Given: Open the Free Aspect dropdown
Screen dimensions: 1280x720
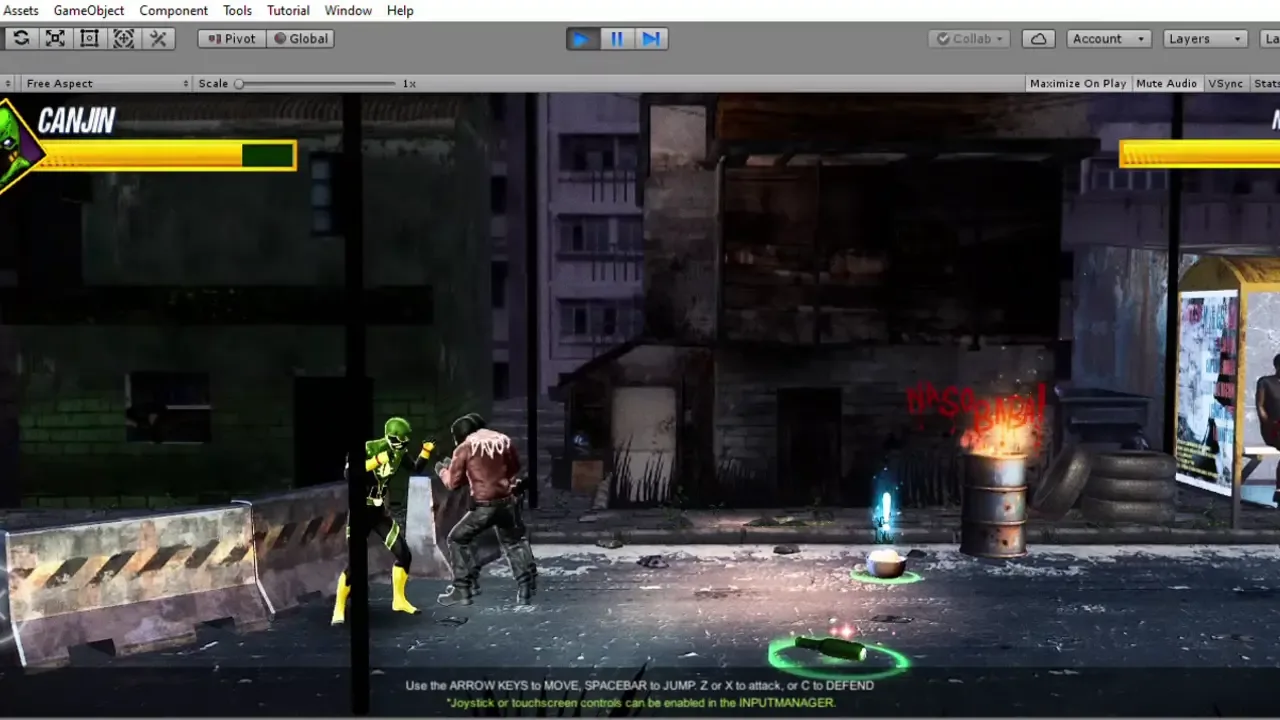Looking at the screenshot, I should pyautogui.click(x=106, y=83).
